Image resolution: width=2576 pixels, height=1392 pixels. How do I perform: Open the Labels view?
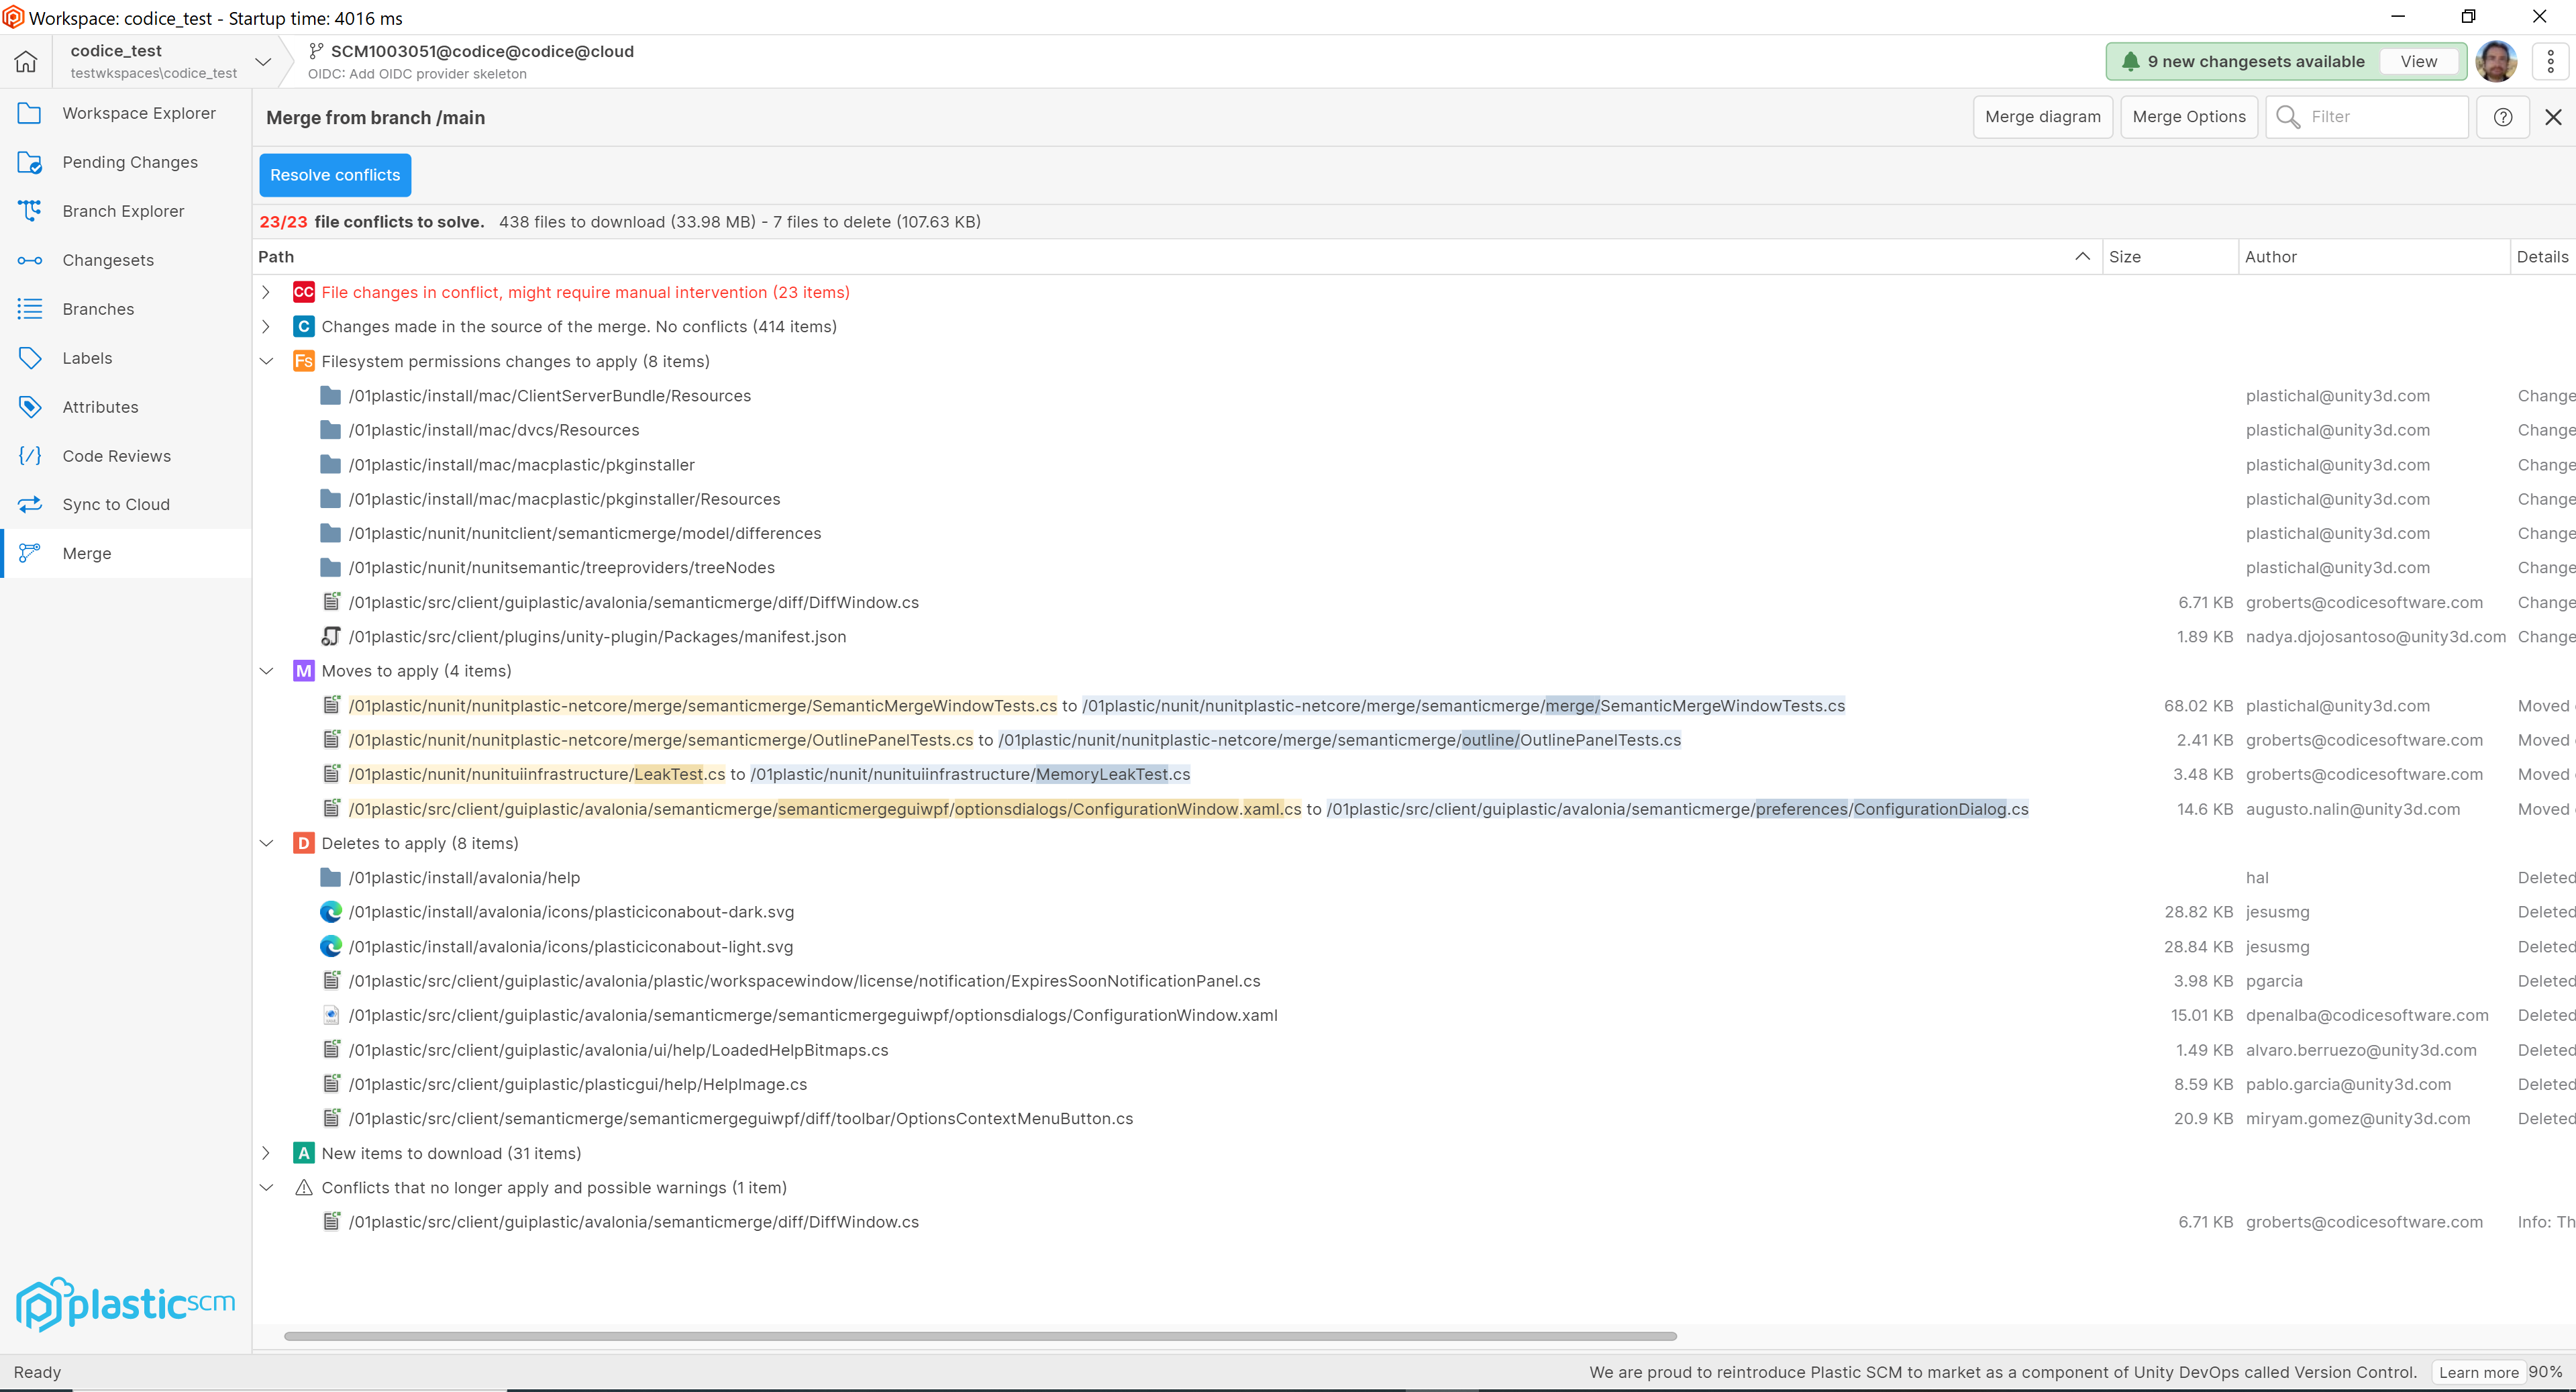tap(87, 357)
